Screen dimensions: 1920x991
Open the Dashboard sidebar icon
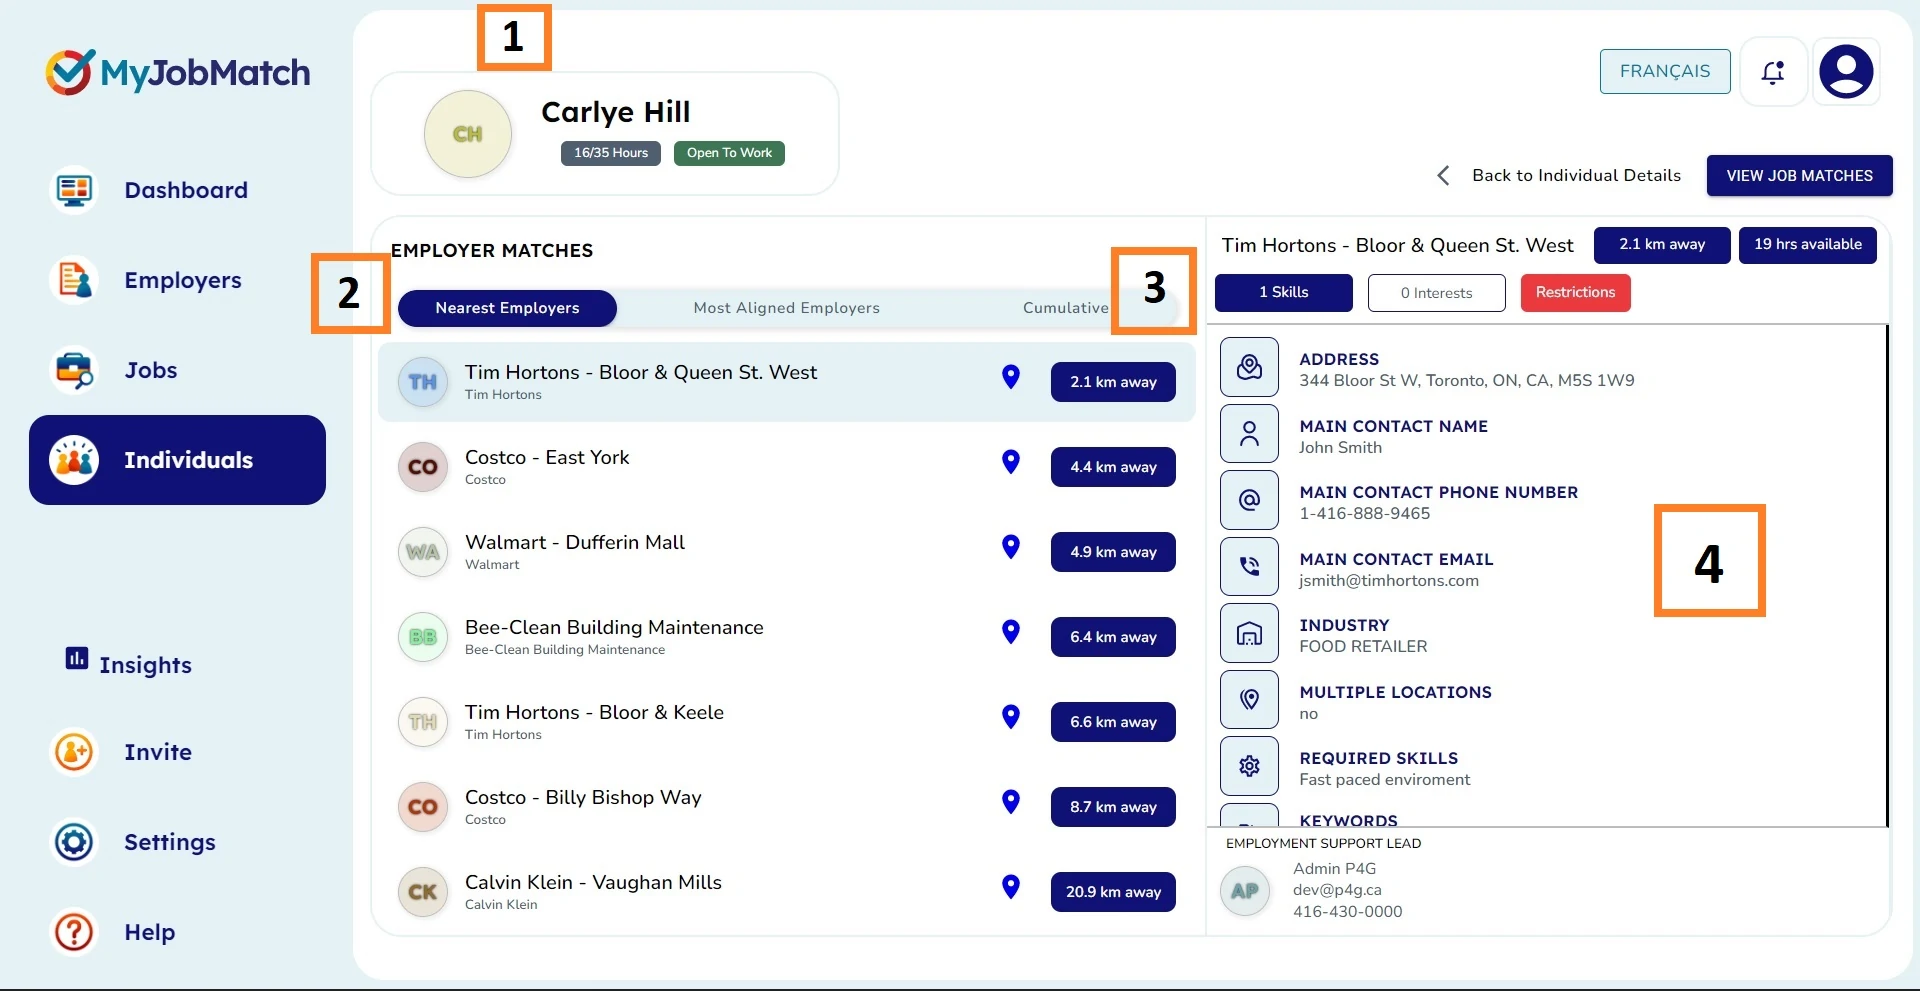pos(74,190)
